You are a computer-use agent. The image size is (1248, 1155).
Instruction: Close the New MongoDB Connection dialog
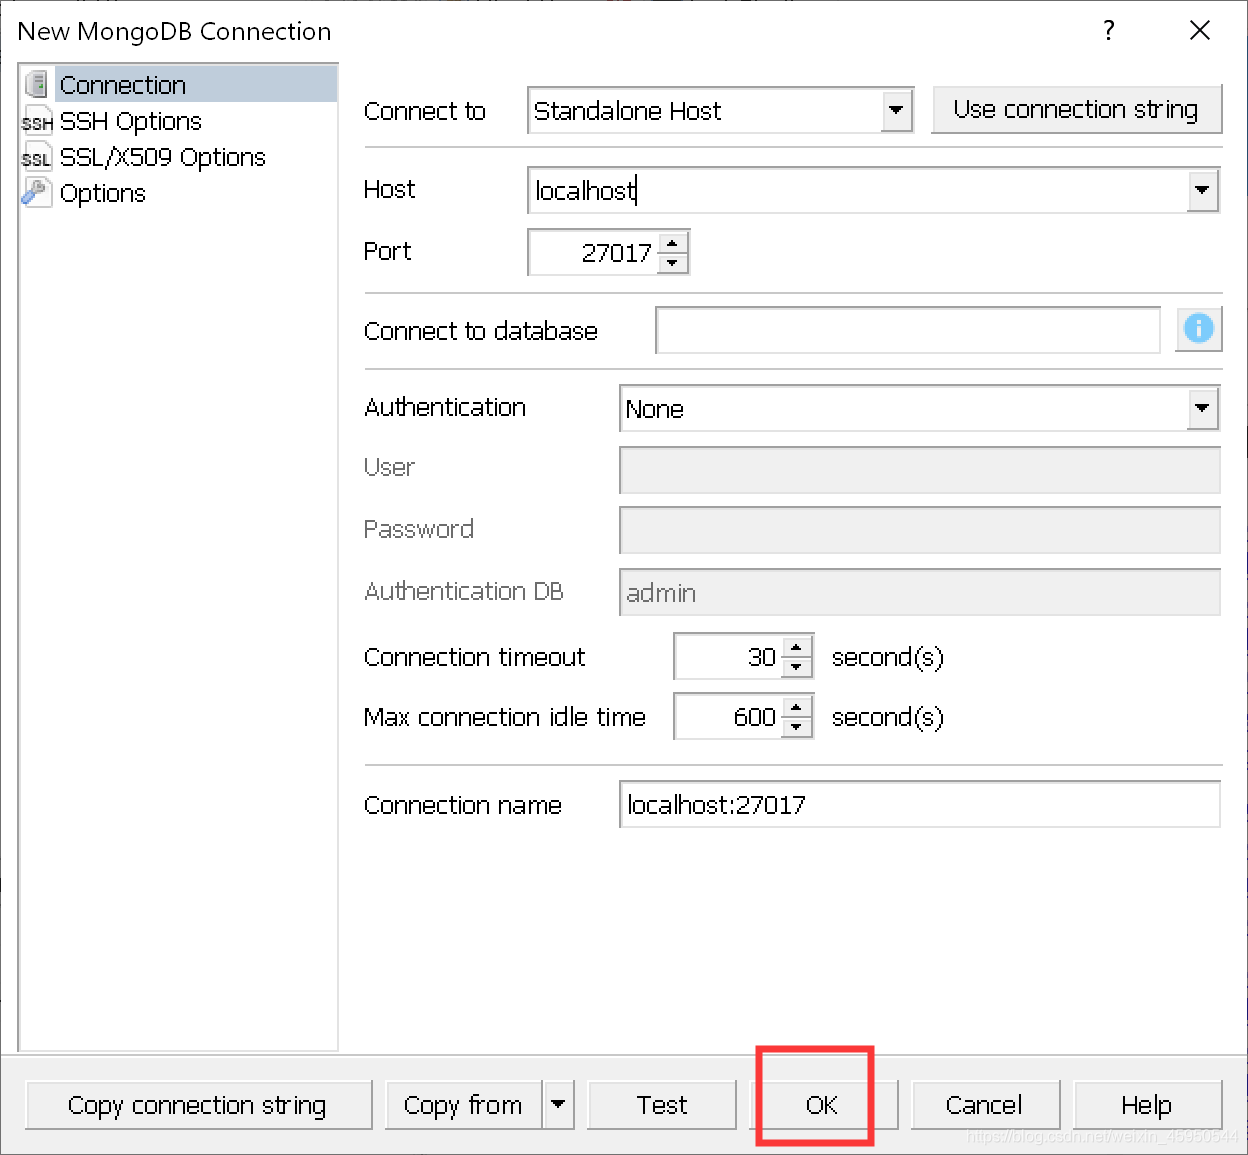[x=1200, y=31]
